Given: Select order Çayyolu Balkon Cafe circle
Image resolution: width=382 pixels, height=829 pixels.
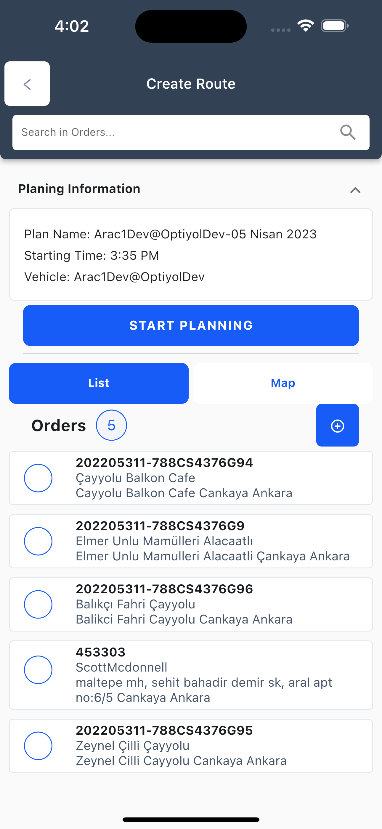Looking at the screenshot, I should [x=38, y=478].
